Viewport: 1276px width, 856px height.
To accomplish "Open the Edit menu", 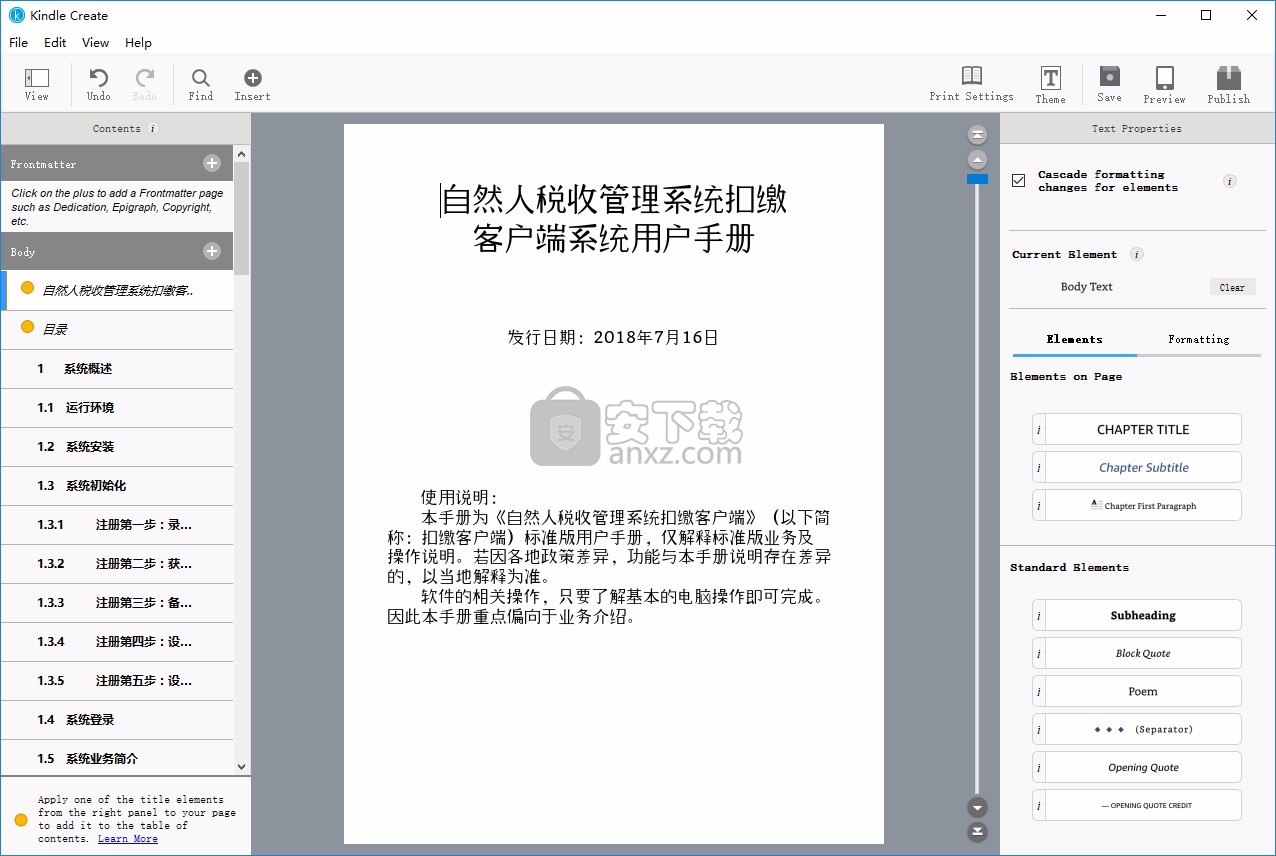I will click(55, 42).
